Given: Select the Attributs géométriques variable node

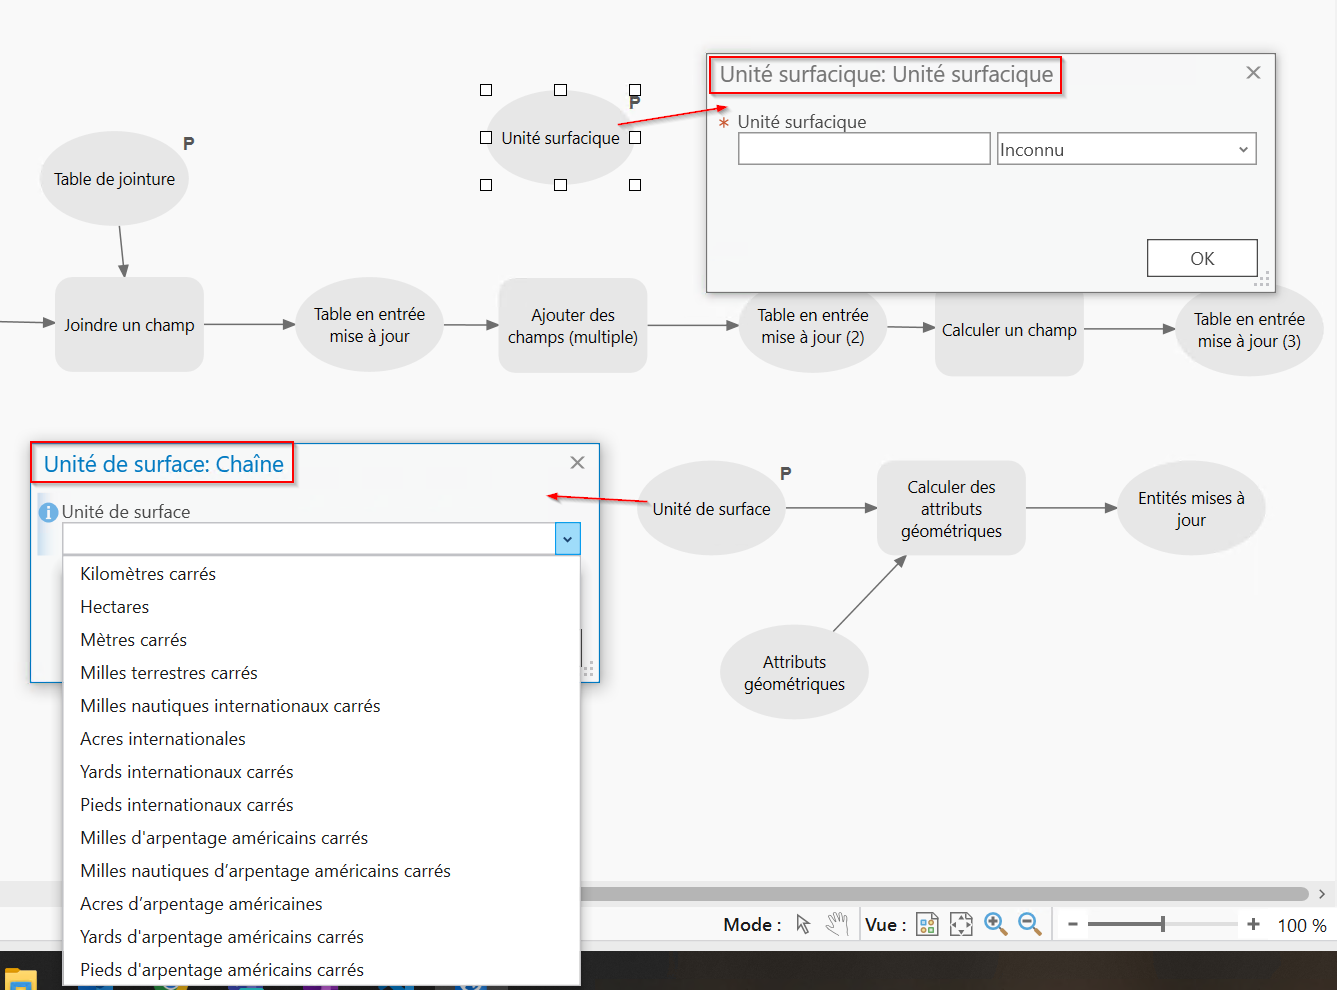Looking at the screenshot, I should pos(794,673).
